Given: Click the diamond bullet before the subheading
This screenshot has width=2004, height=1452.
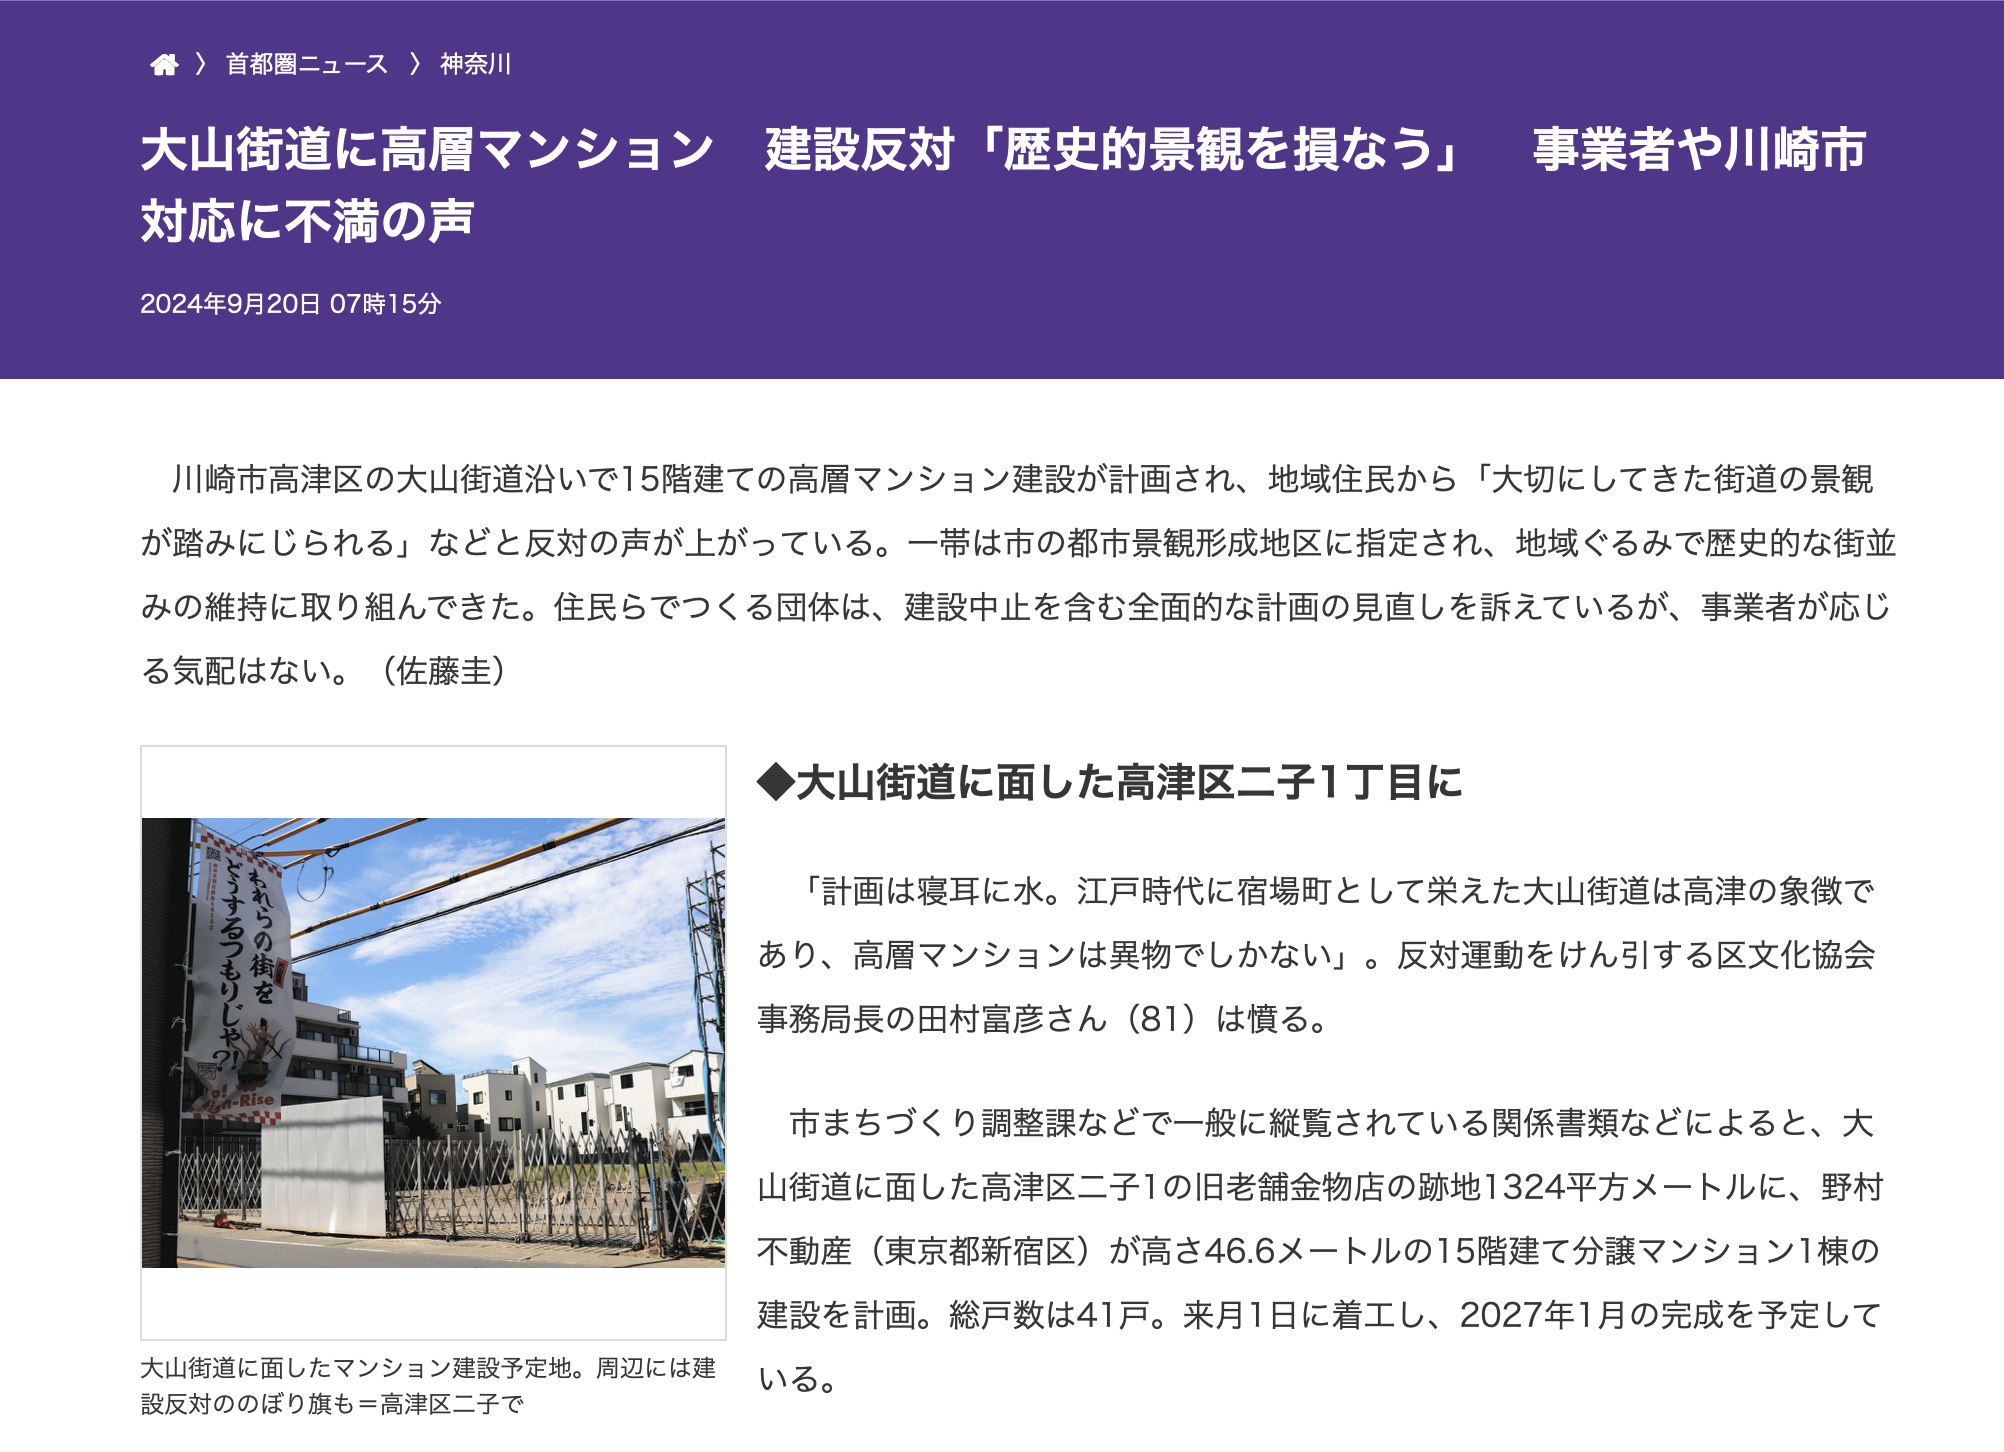Looking at the screenshot, I should point(775,782).
